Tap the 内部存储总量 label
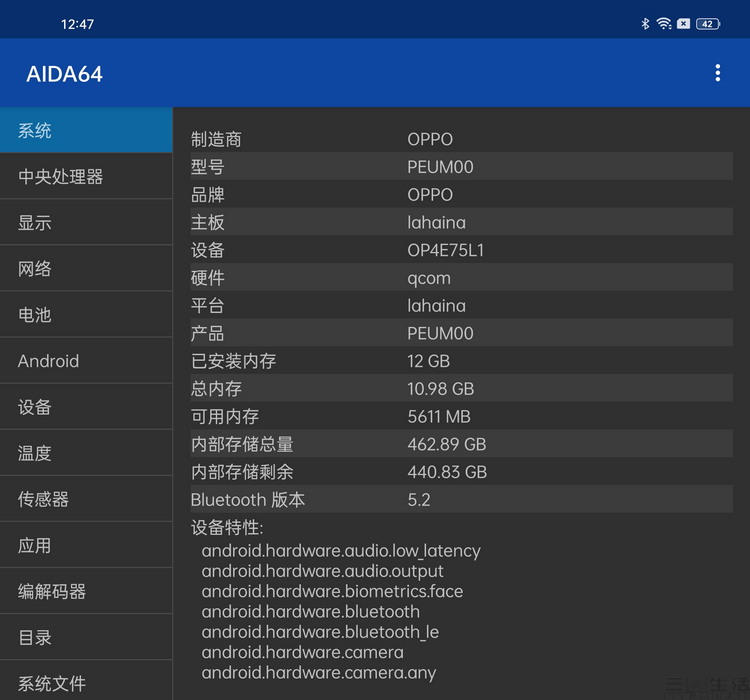750x700 pixels. coord(242,444)
